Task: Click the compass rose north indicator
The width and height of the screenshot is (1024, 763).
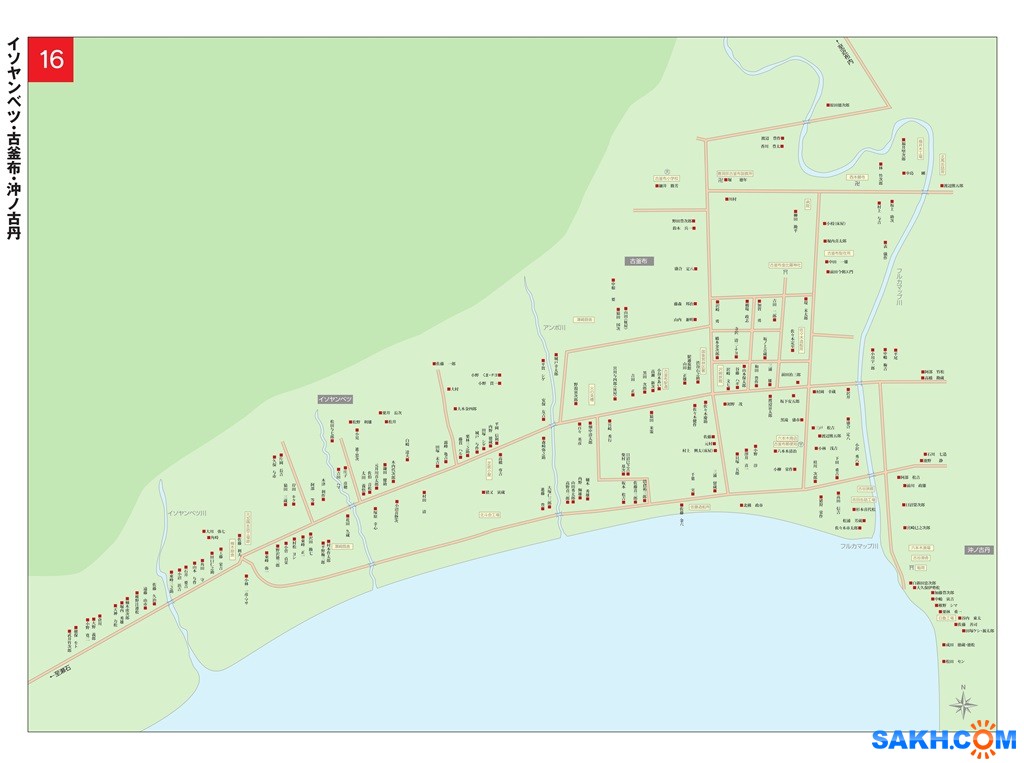Action: coord(963,704)
